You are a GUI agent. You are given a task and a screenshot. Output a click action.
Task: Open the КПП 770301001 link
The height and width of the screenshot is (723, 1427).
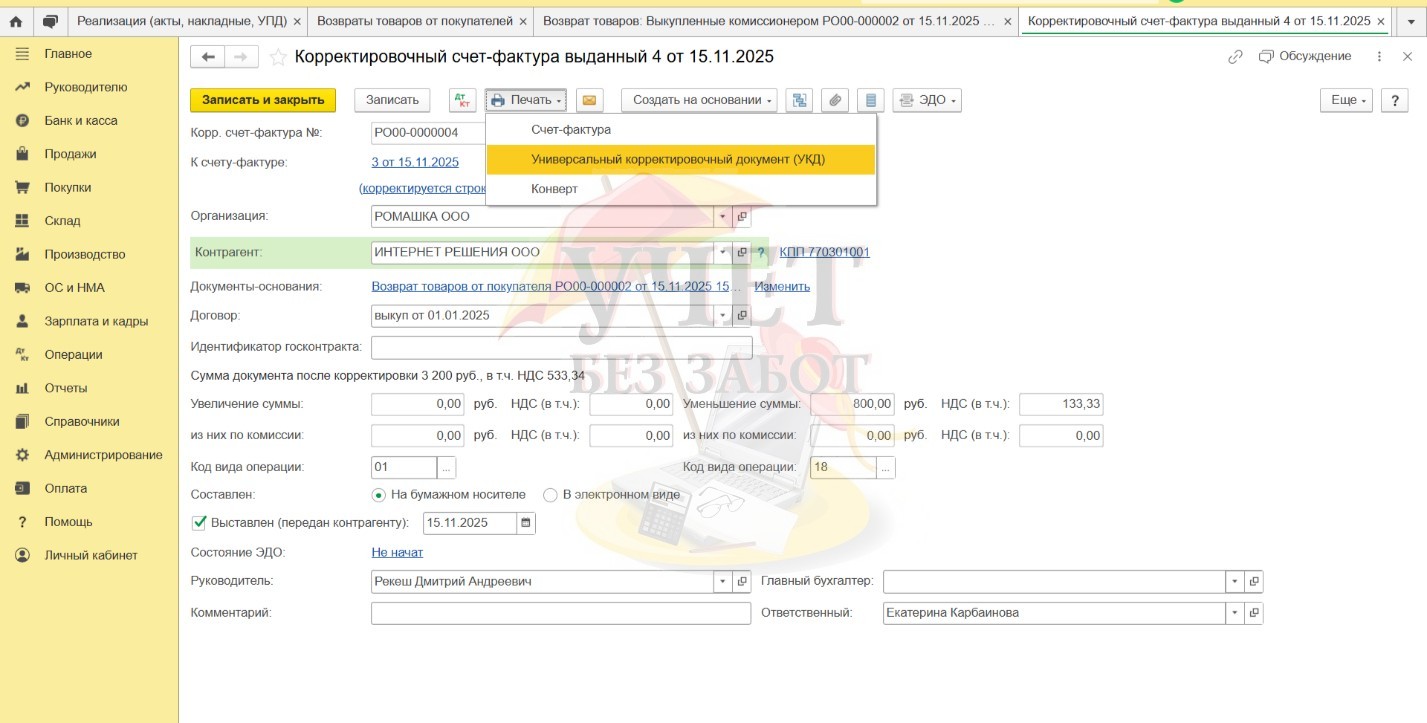[x=824, y=252]
